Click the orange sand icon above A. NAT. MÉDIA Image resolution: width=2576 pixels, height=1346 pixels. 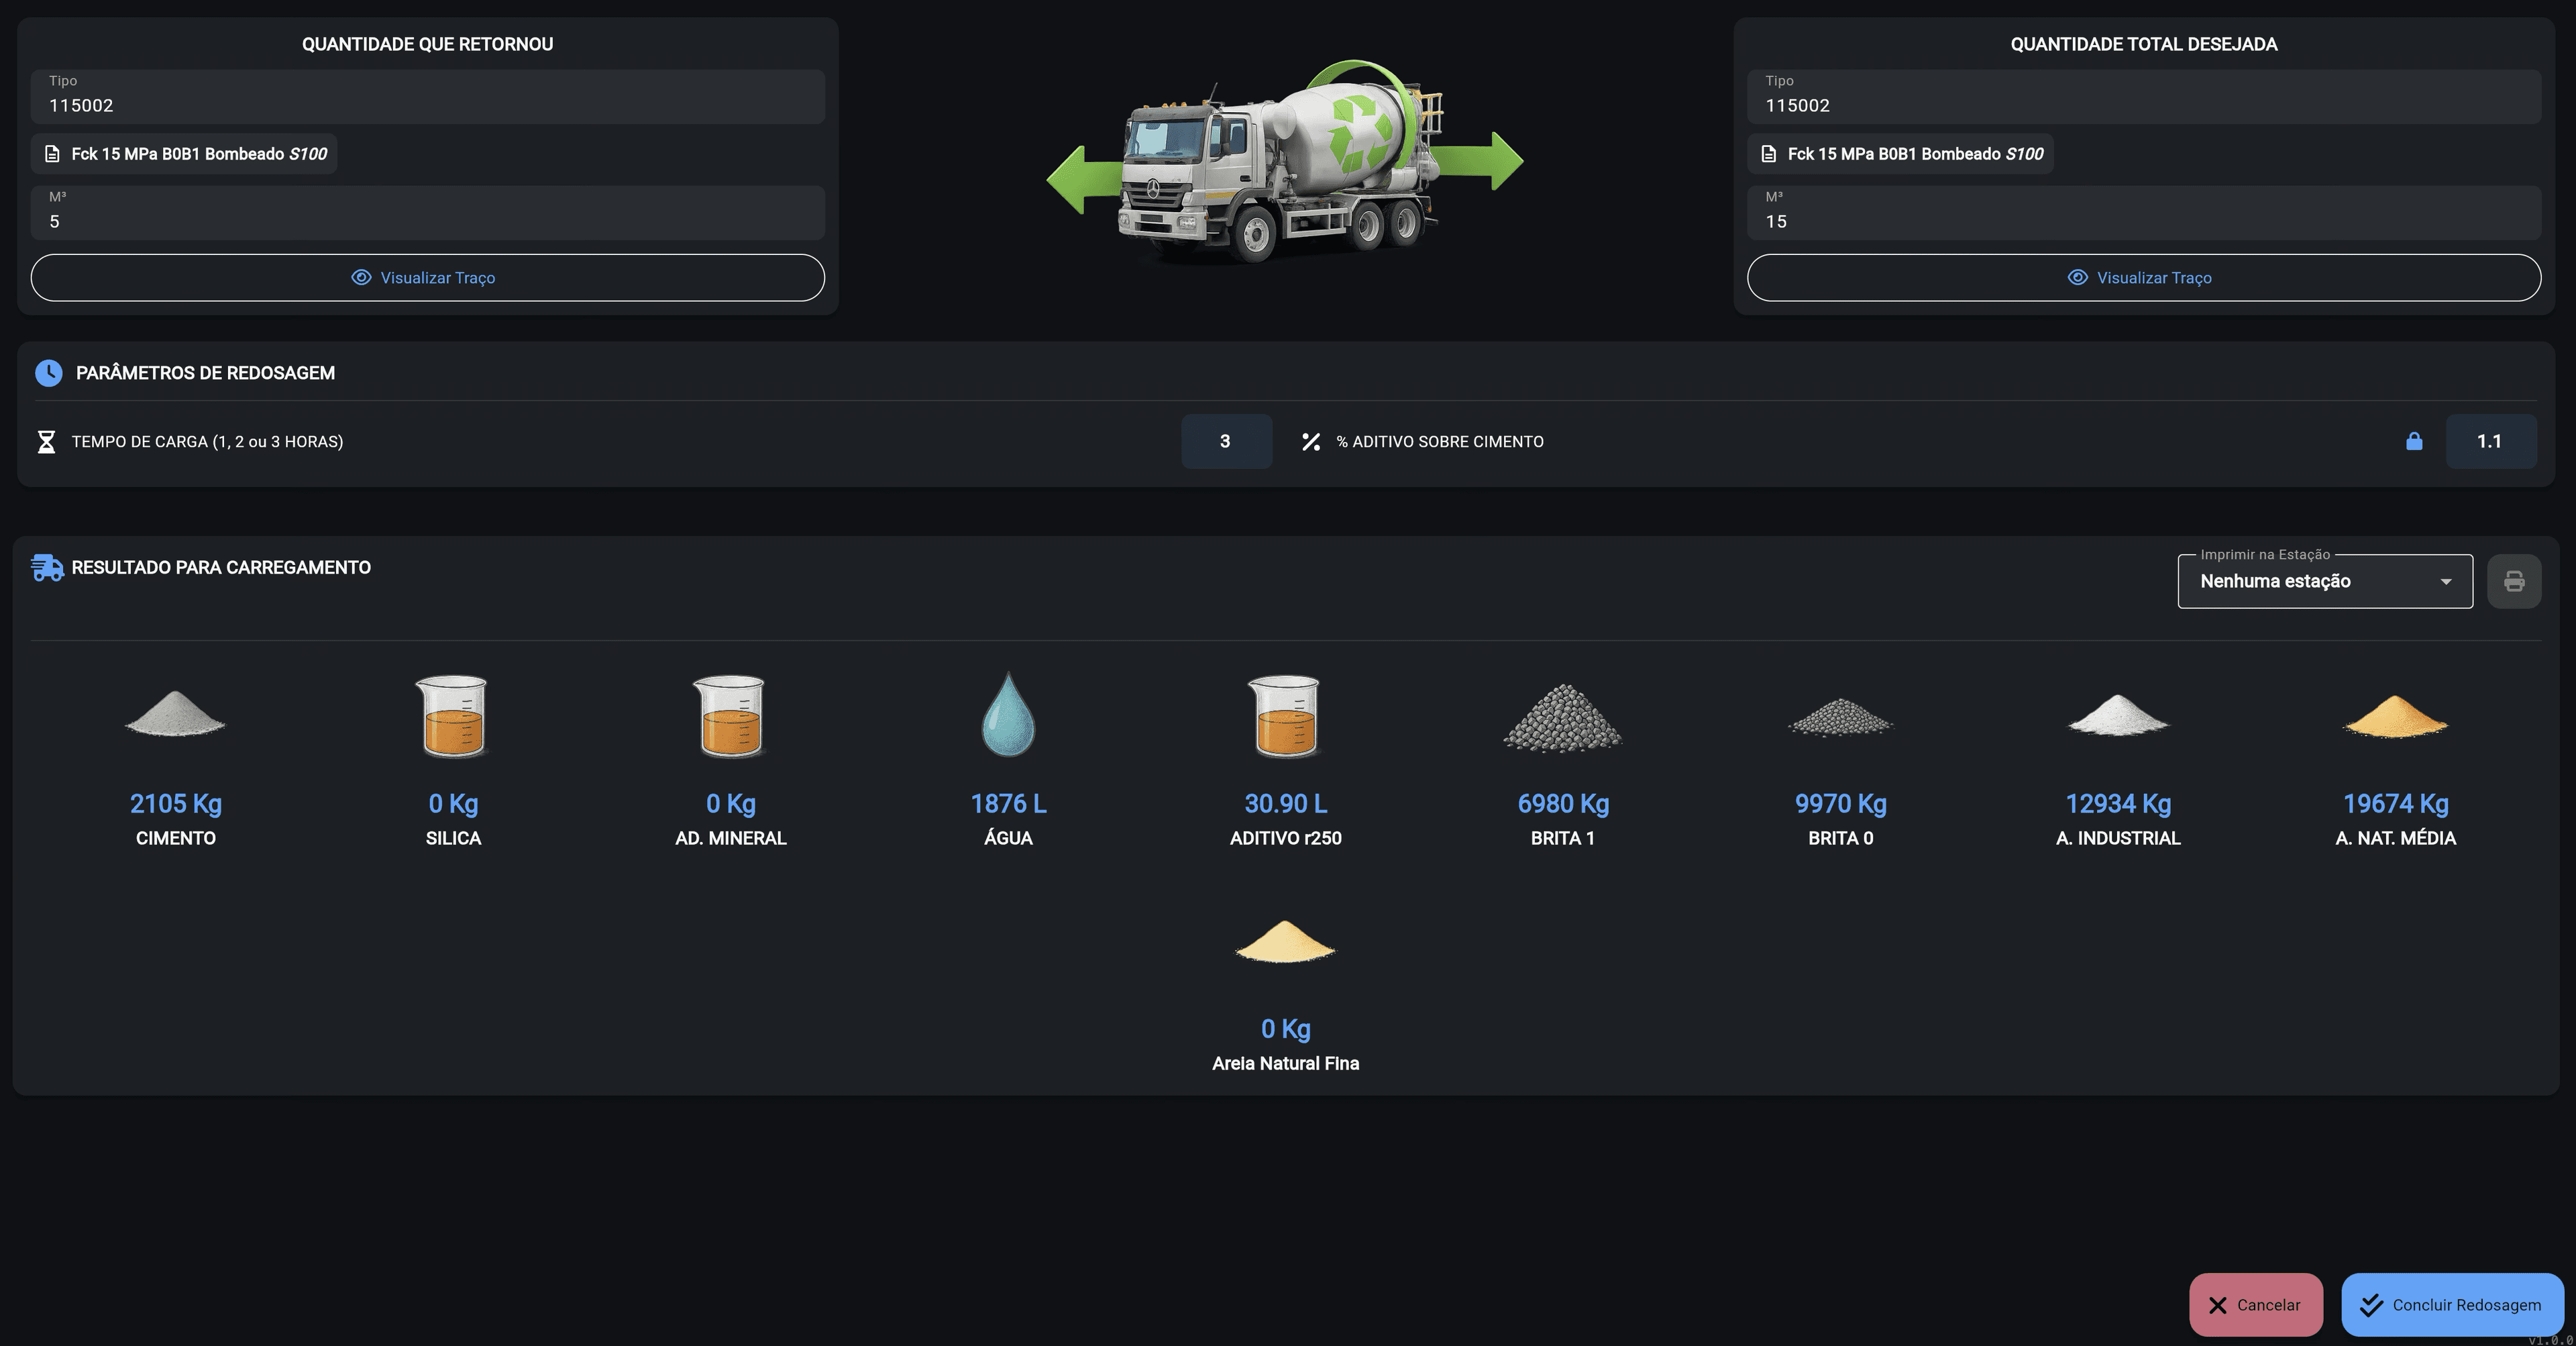click(x=2395, y=716)
